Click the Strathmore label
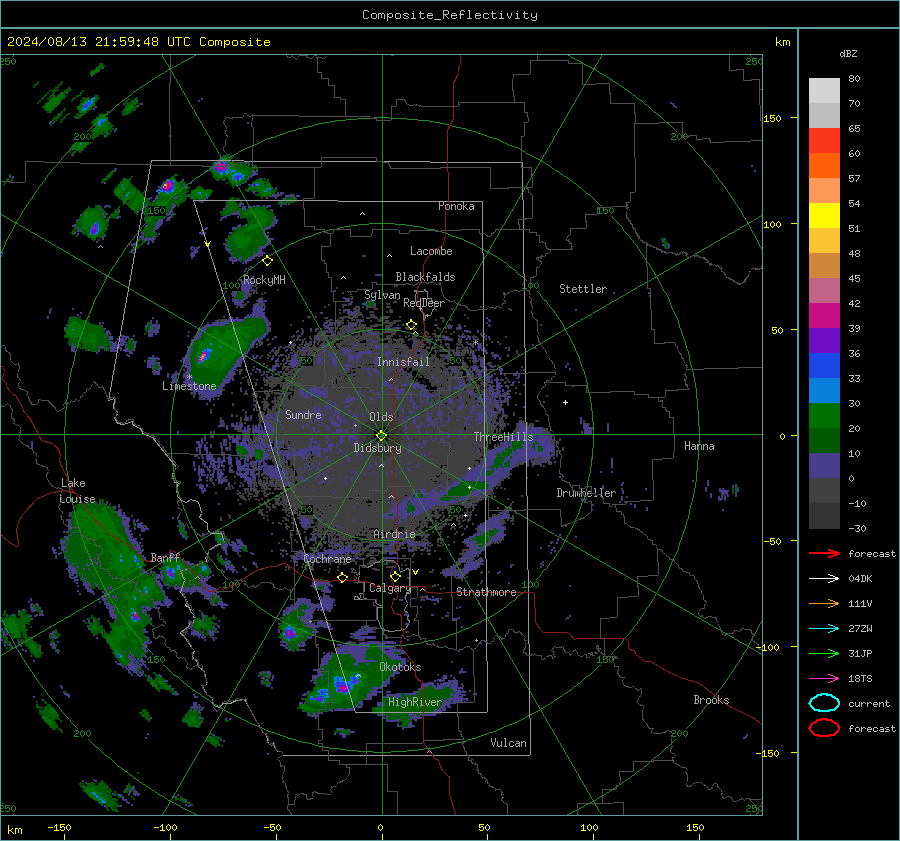The image size is (900, 841). coord(486,592)
